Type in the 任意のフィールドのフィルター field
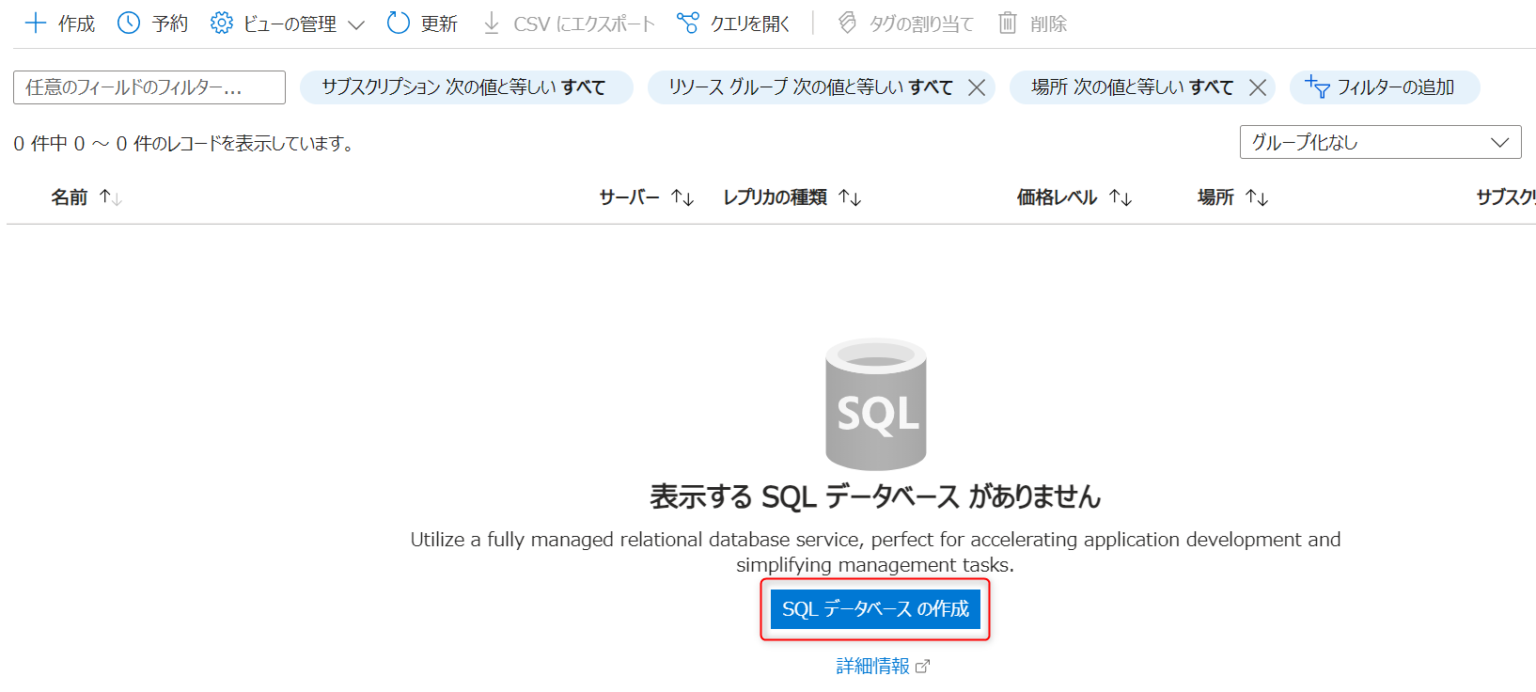This screenshot has height=692, width=1536. coord(149,88)
